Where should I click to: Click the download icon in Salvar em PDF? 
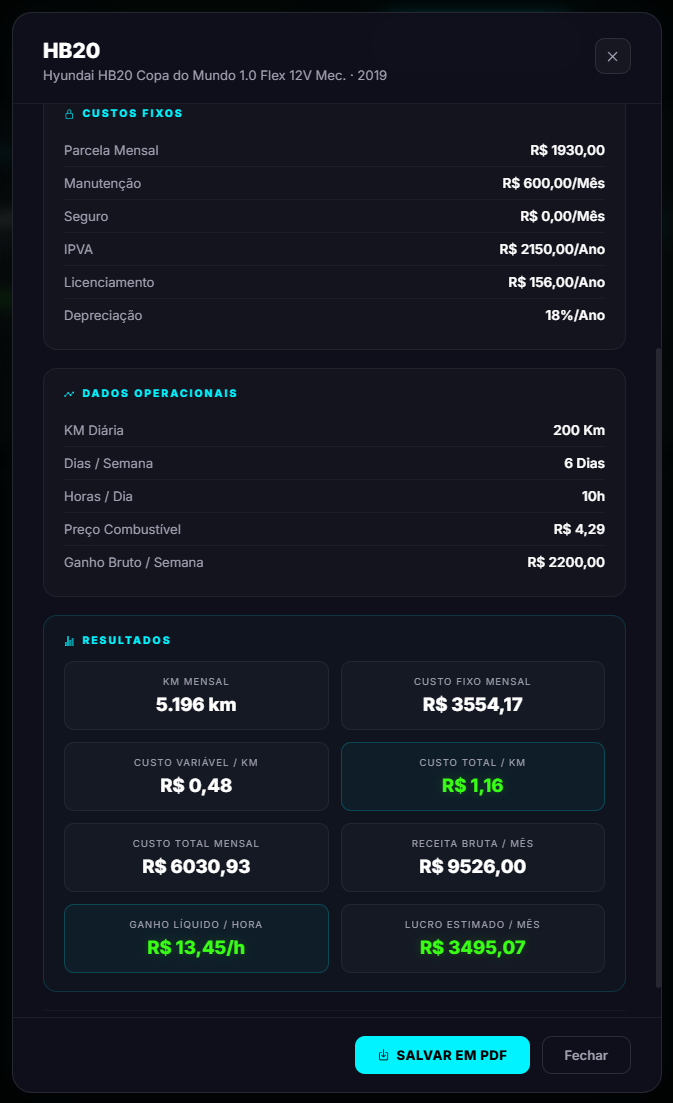tap(383, 1055)
